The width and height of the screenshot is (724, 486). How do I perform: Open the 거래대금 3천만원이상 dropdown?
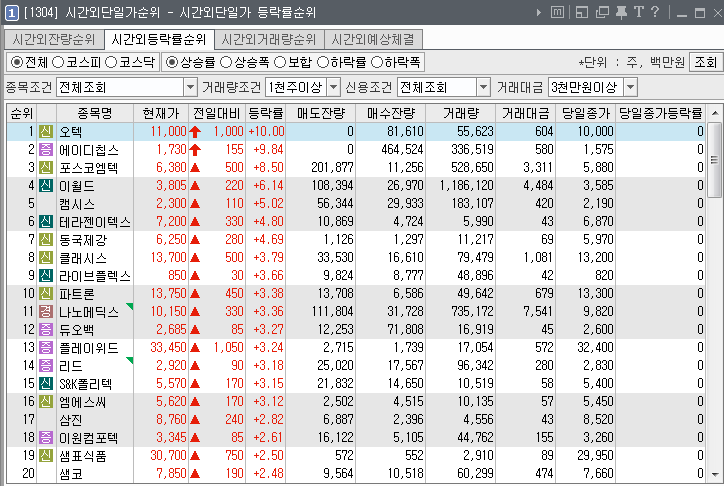[631, 87]
